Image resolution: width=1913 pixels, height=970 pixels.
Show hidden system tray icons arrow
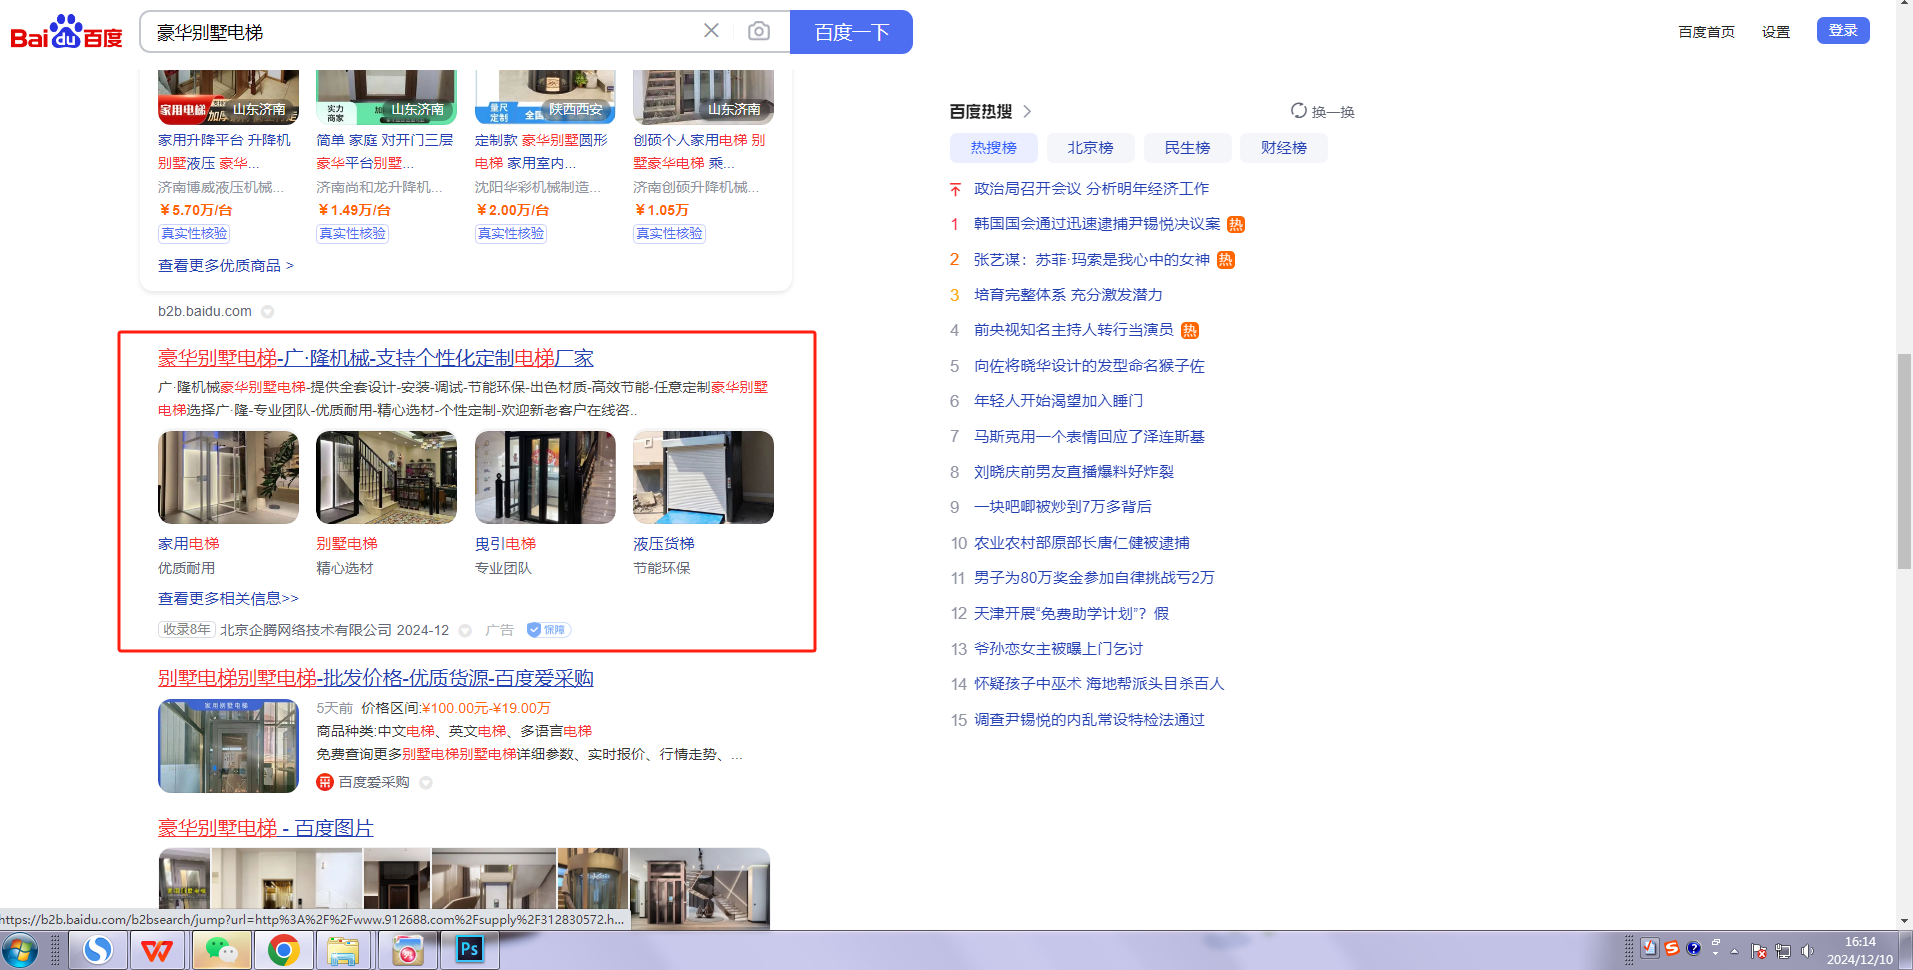point(1734,950)
